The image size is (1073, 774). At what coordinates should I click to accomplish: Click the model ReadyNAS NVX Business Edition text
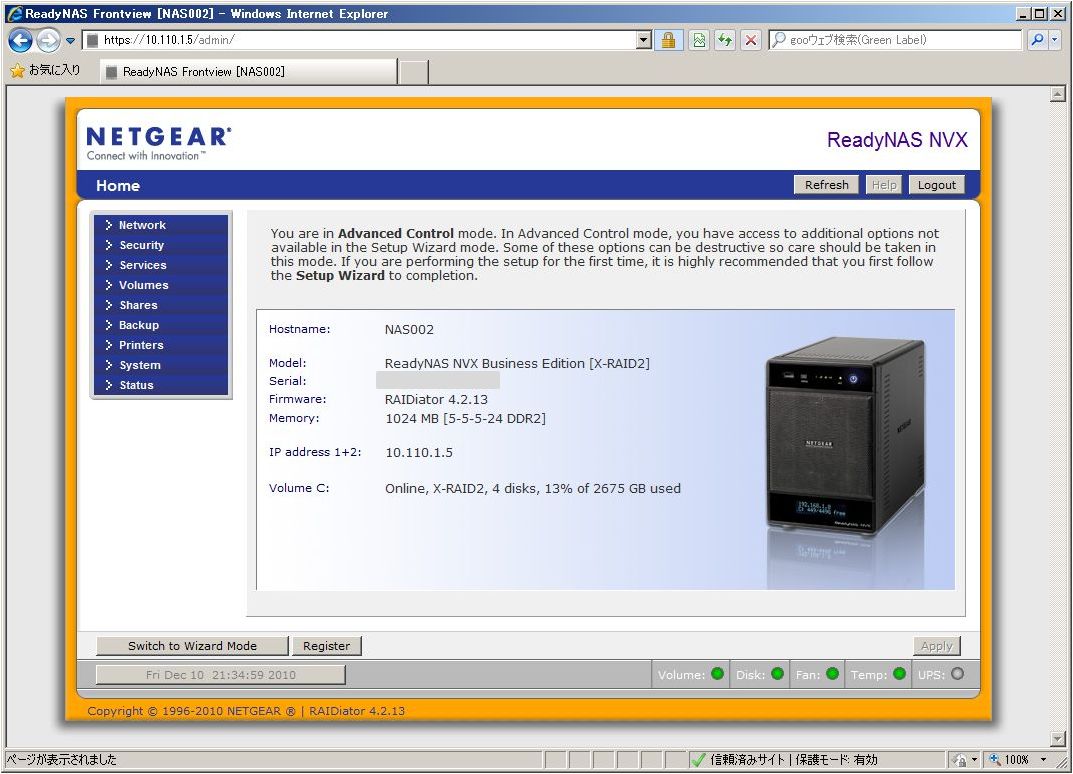(x=517, y=363)
